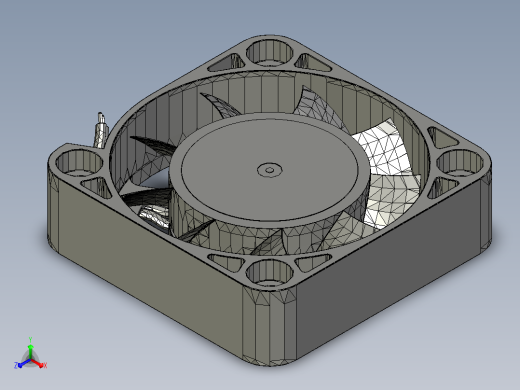Click the small center pin on the hub
520x390 pixels.
point(270,170)
